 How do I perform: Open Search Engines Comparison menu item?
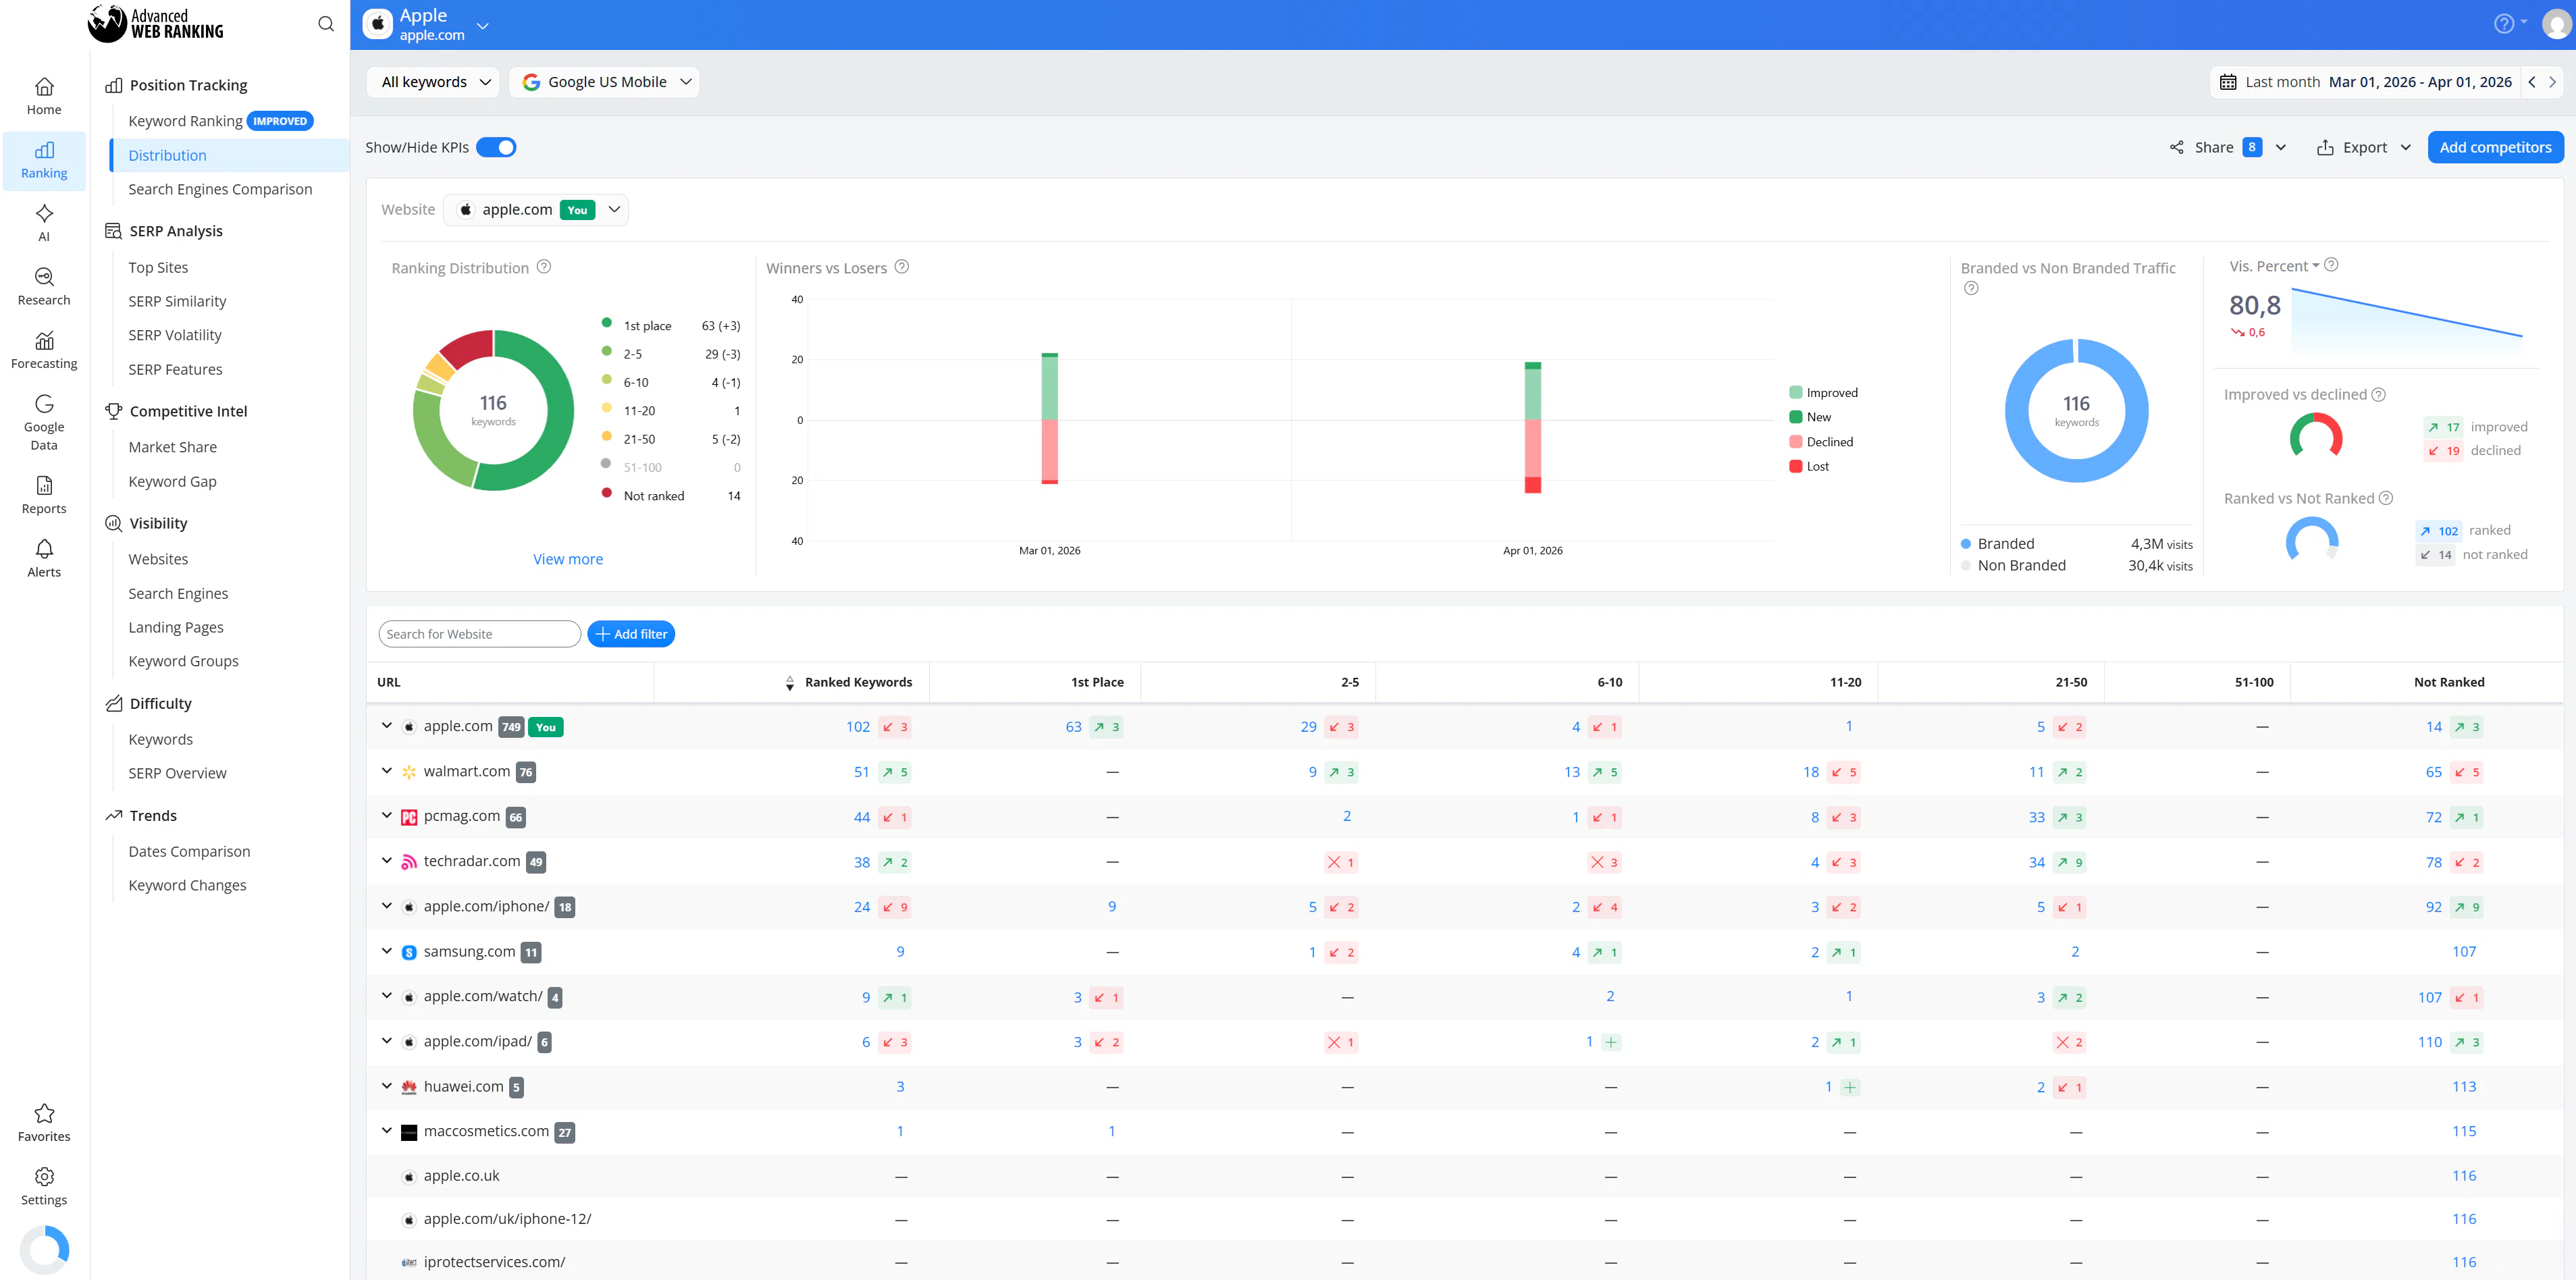(220, 189)
